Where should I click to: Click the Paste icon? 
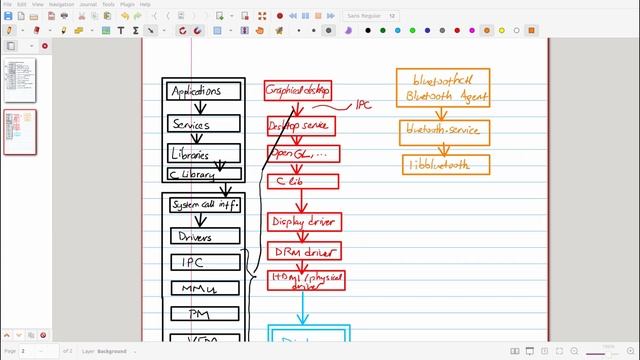[x=107, y=16]
